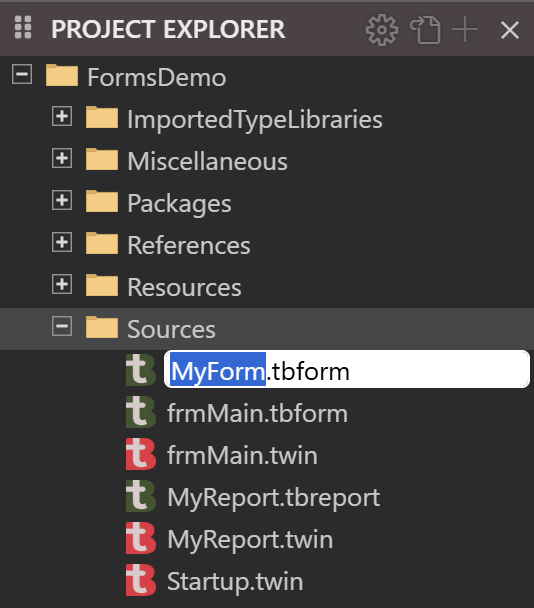This screenshot has height=608, width=534.
Task: Select the Resources label
Action: pyautogui.click(x=184, y=288)
